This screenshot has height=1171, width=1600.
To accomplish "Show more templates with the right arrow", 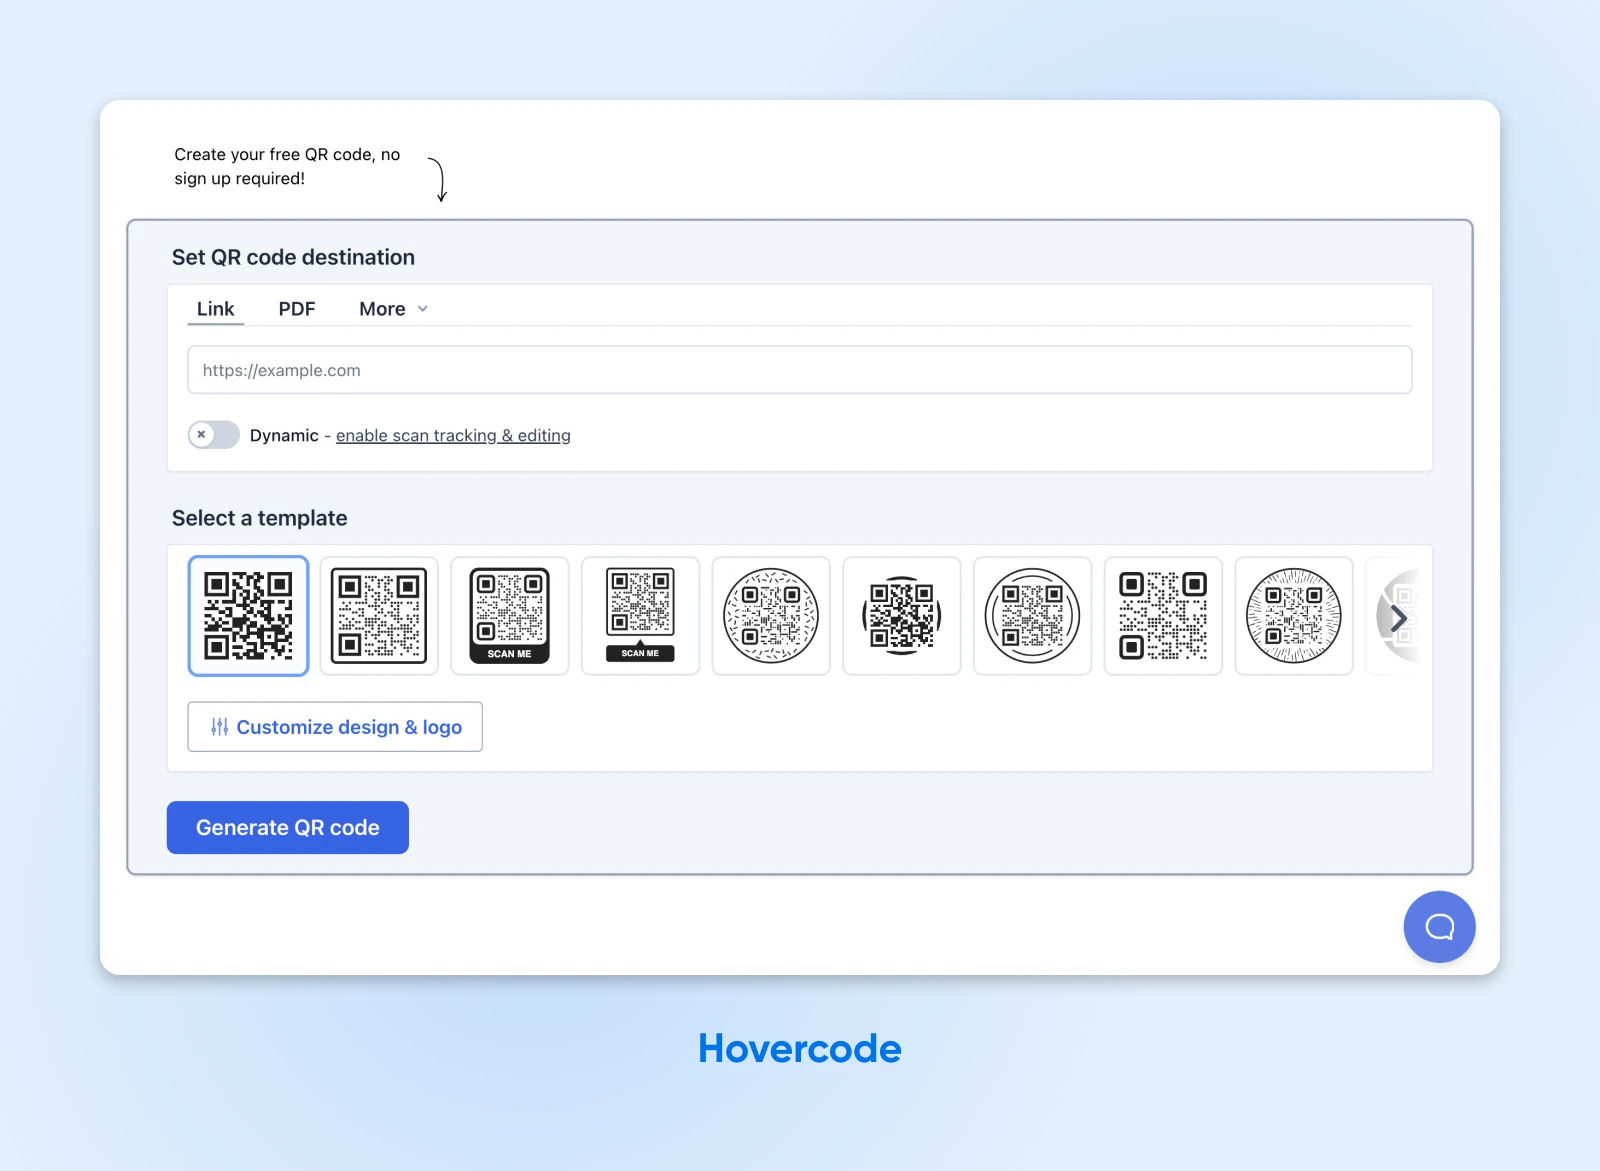I will pyautogui.click(x=1399, y=618).
